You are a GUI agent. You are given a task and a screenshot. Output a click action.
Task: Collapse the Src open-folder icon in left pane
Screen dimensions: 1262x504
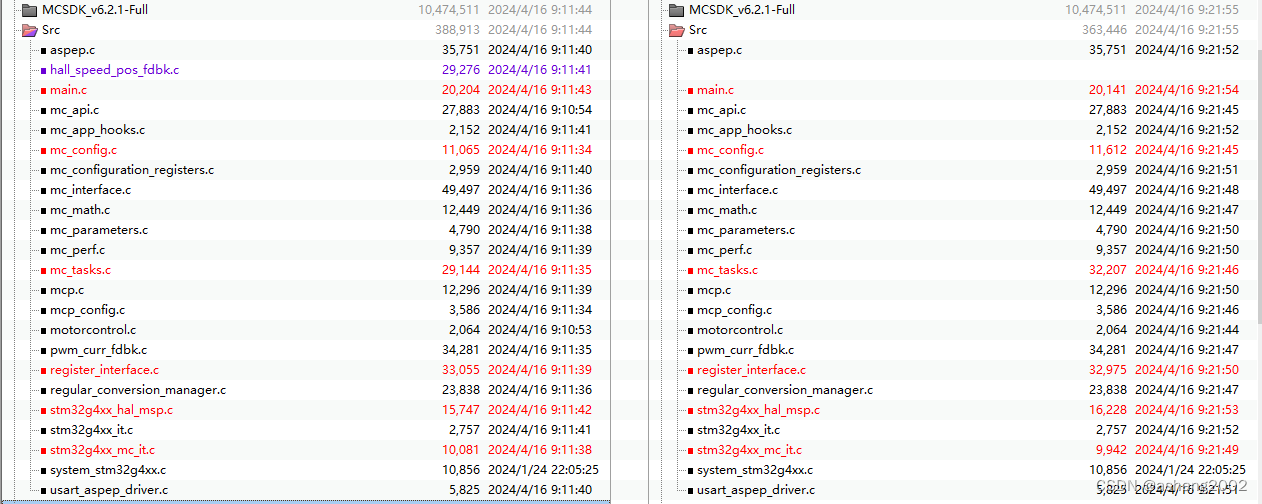tap(29, 30)
